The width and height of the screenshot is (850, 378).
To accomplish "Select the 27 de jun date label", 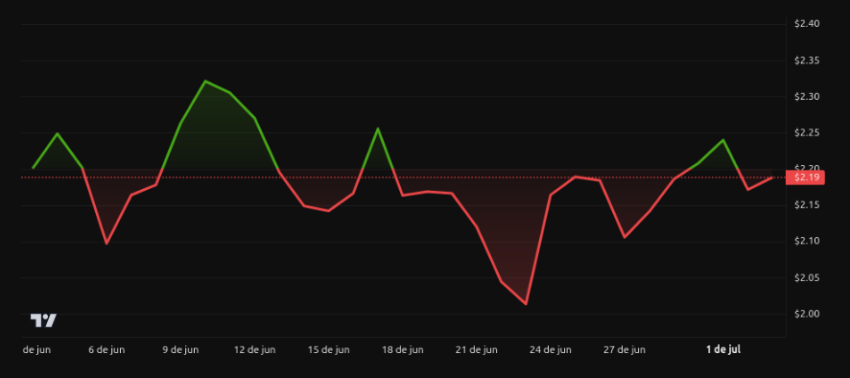I will point(624,350).
